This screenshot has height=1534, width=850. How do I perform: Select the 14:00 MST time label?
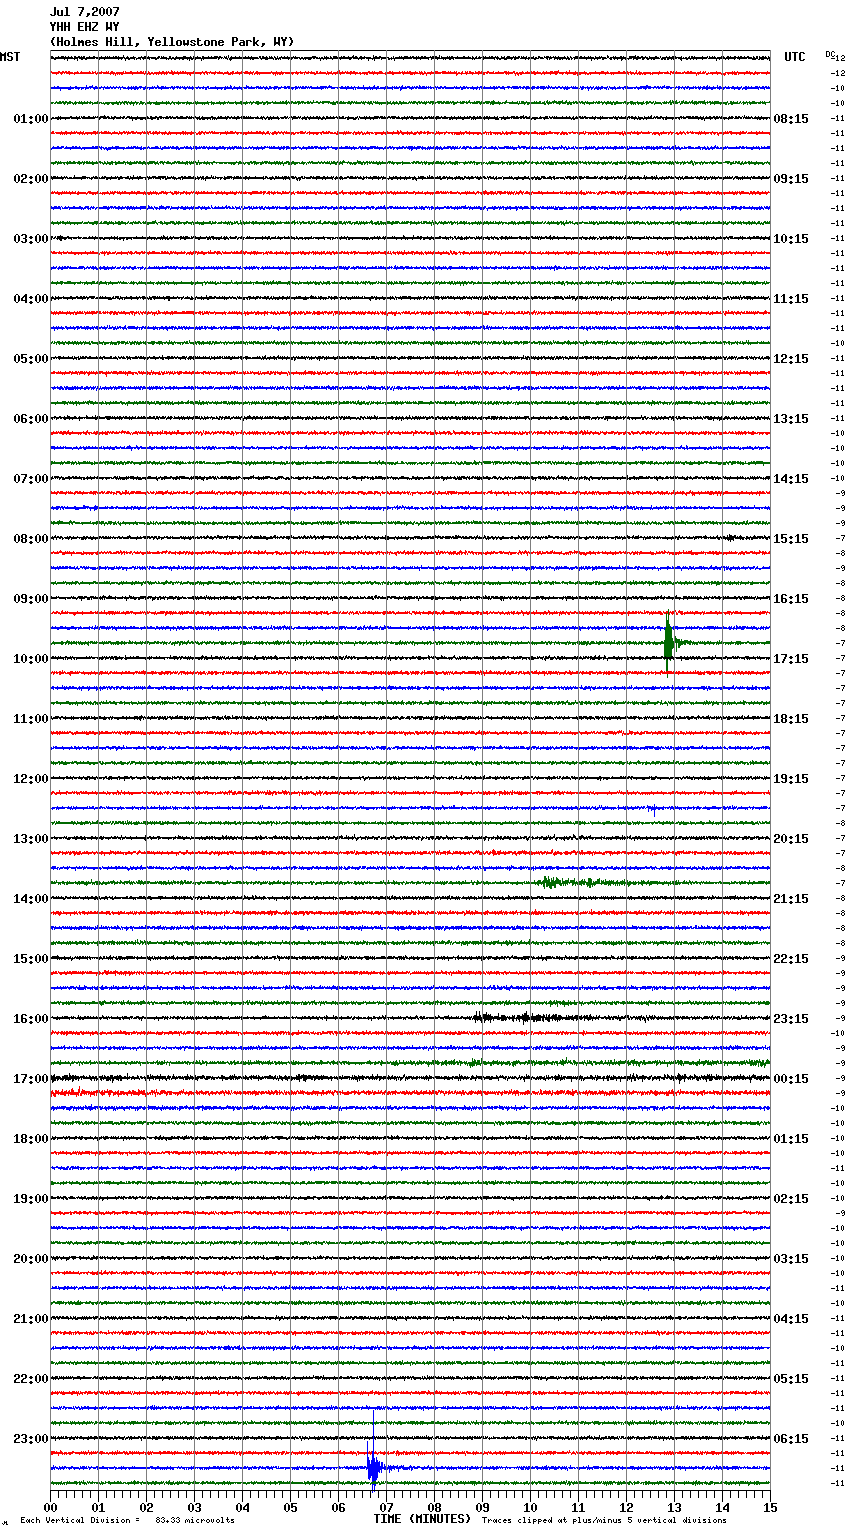click(x=31, y=899)
